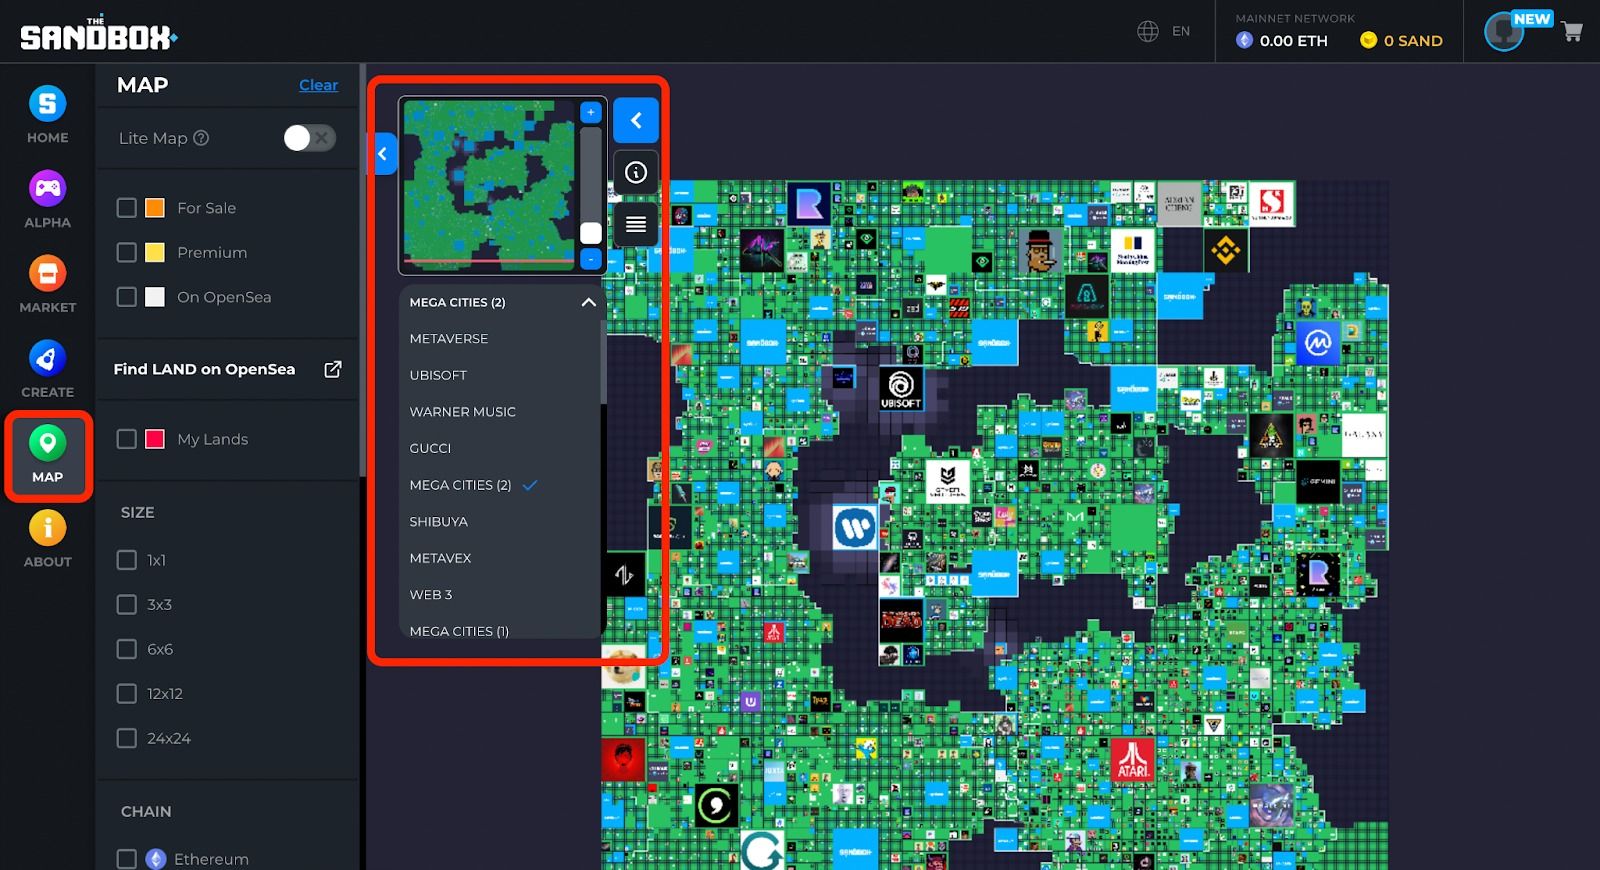The image size is (1600, 870).
Task: Choose METAVEX from the list
Action: click(440, 558)
